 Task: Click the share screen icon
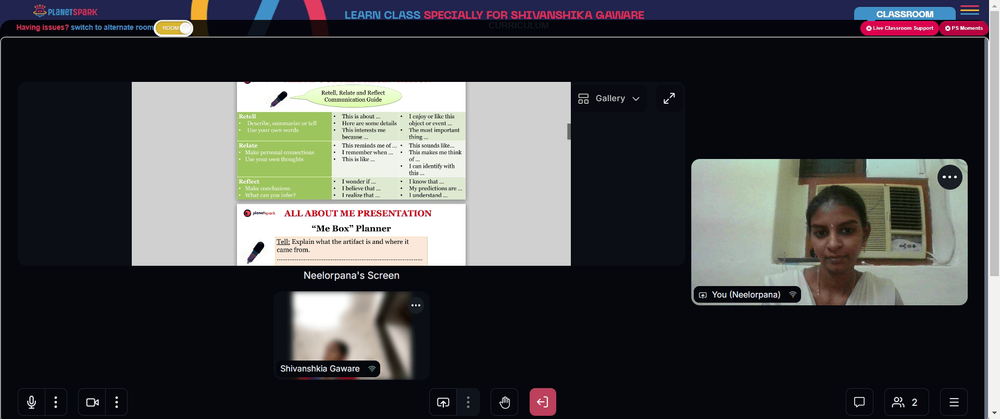point(443,402)
